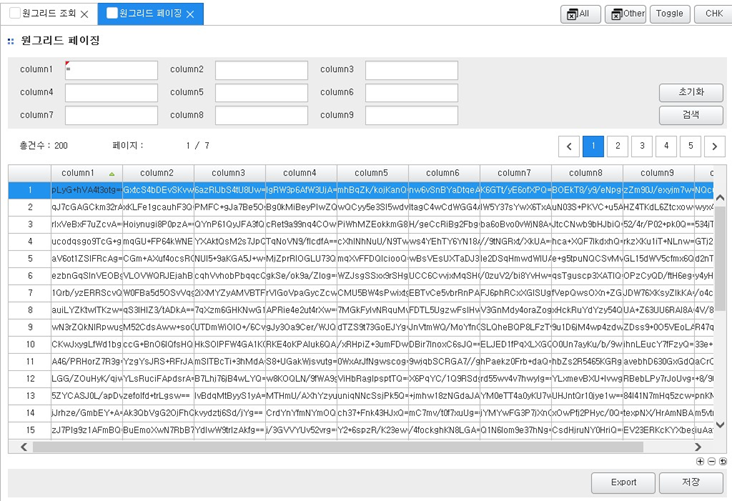Screen dimensions: 732x501
Task: Select page 3 in pagination
Action: [x=642, y=146]
